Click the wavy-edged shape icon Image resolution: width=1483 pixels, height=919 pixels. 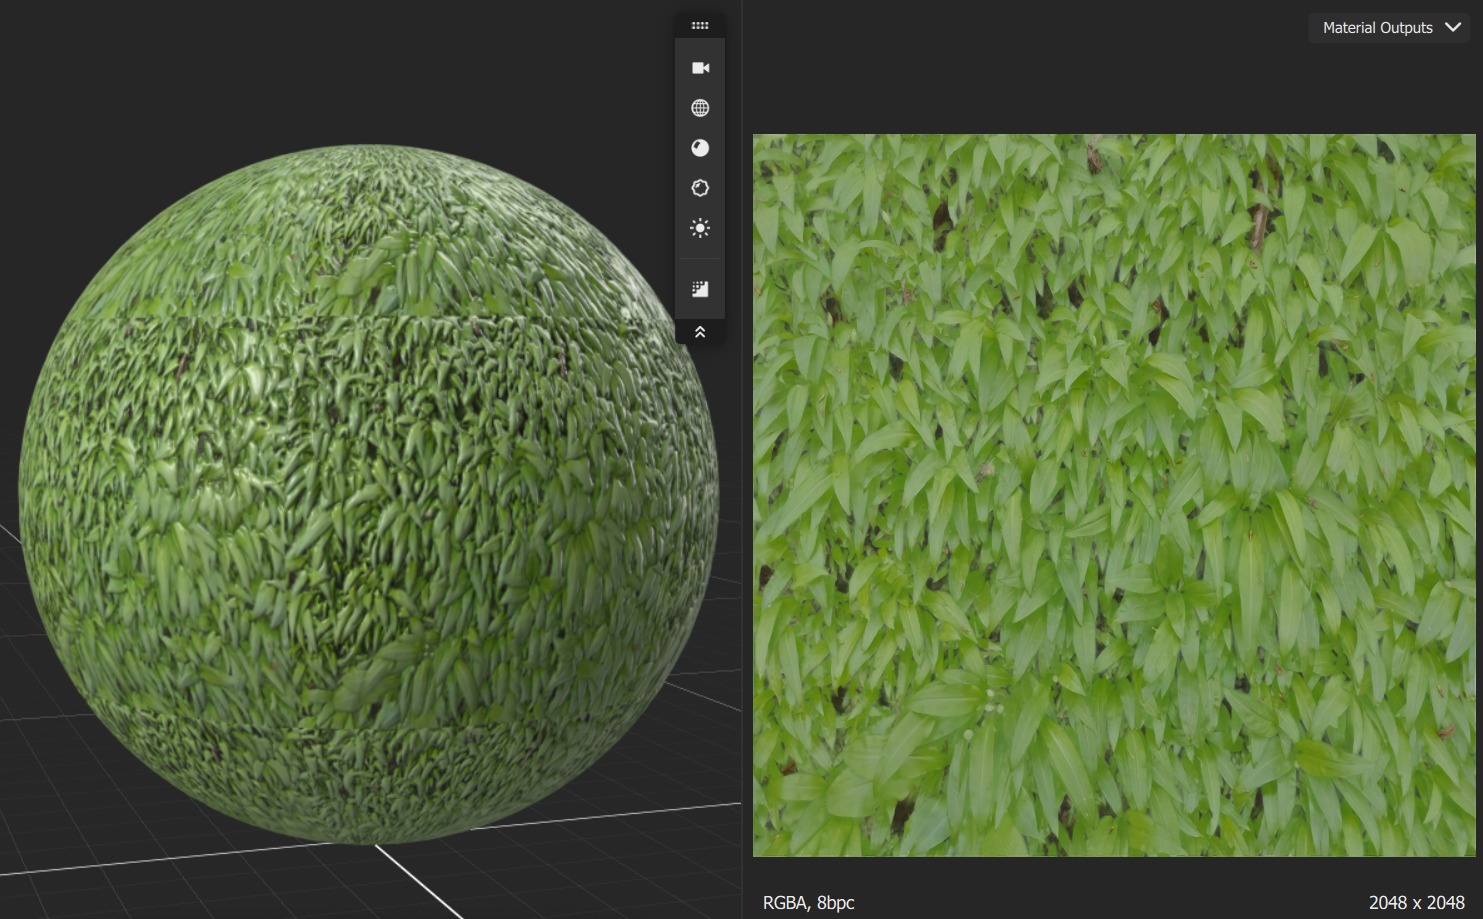700,188
